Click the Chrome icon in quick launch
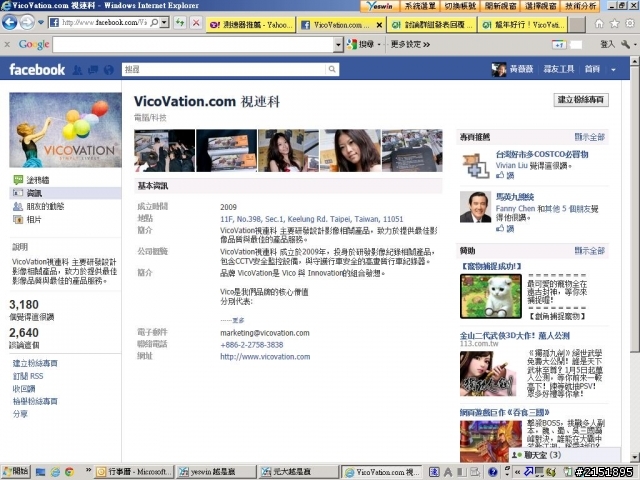The width and height of the screenshot is (640, 480). coord(69,472)
